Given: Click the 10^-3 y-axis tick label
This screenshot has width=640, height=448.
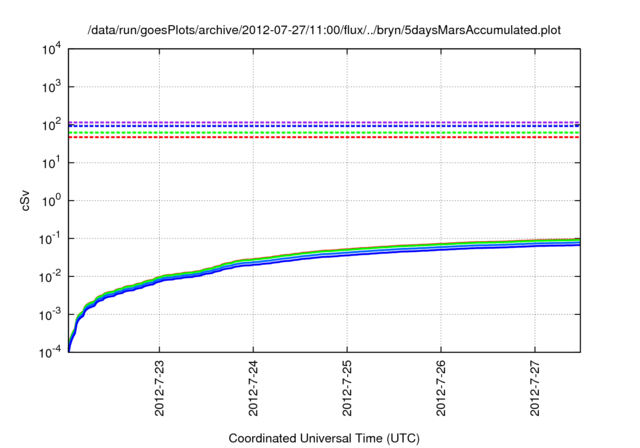Looking at the screenshot, I should click(50, 315).
